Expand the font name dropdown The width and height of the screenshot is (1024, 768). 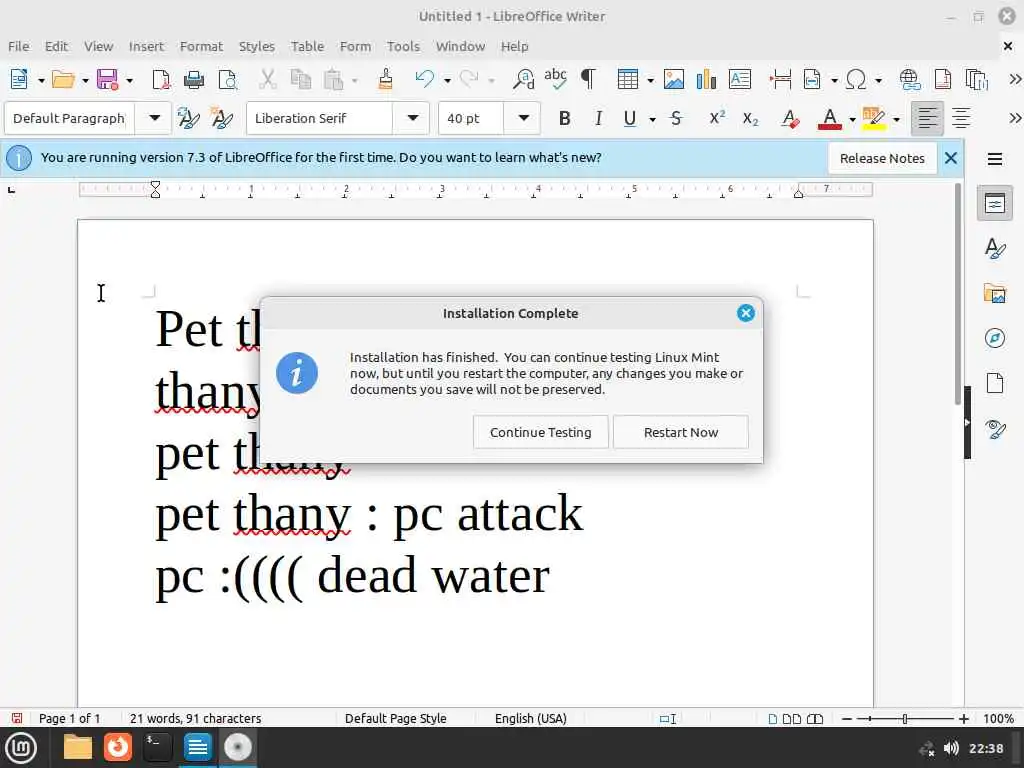coord(413,118)
